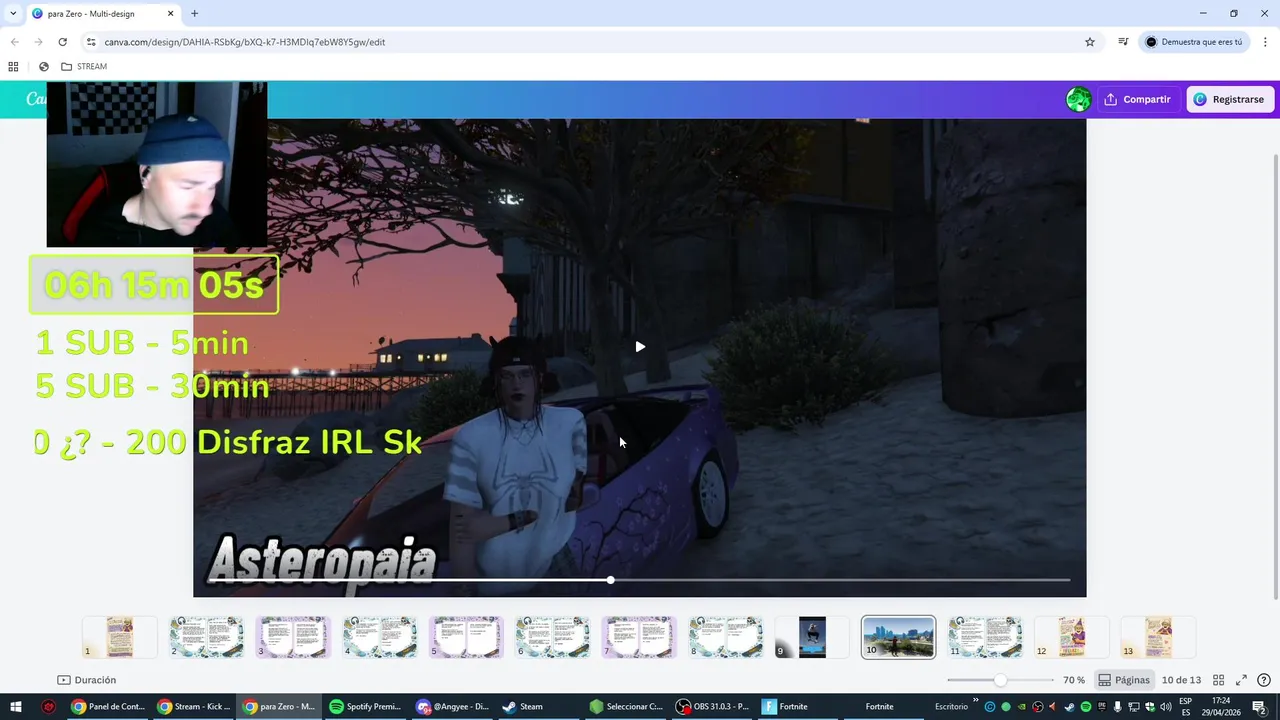
Task: Select page 11 thumbnail
Action: tap(985, 637)
